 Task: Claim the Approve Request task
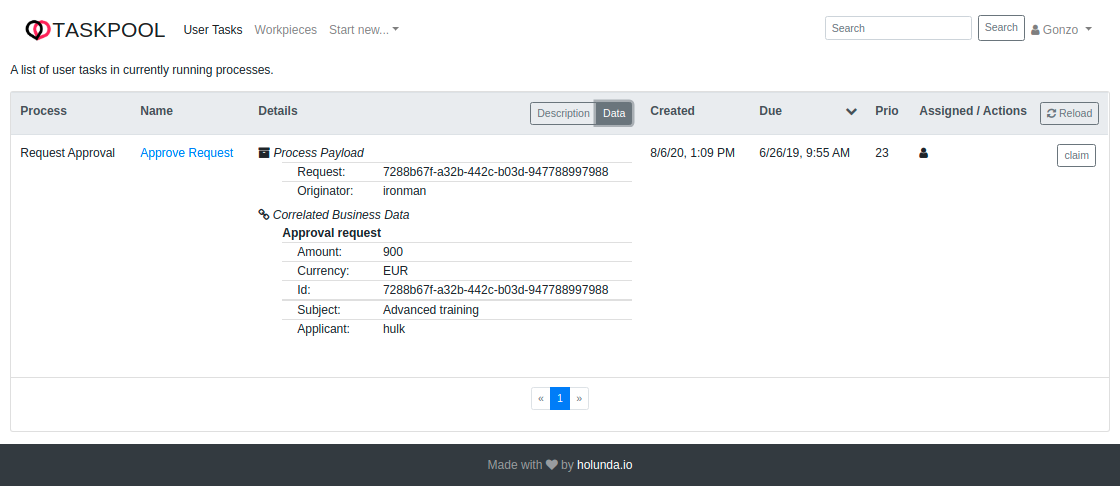[x=1076, y=155]
